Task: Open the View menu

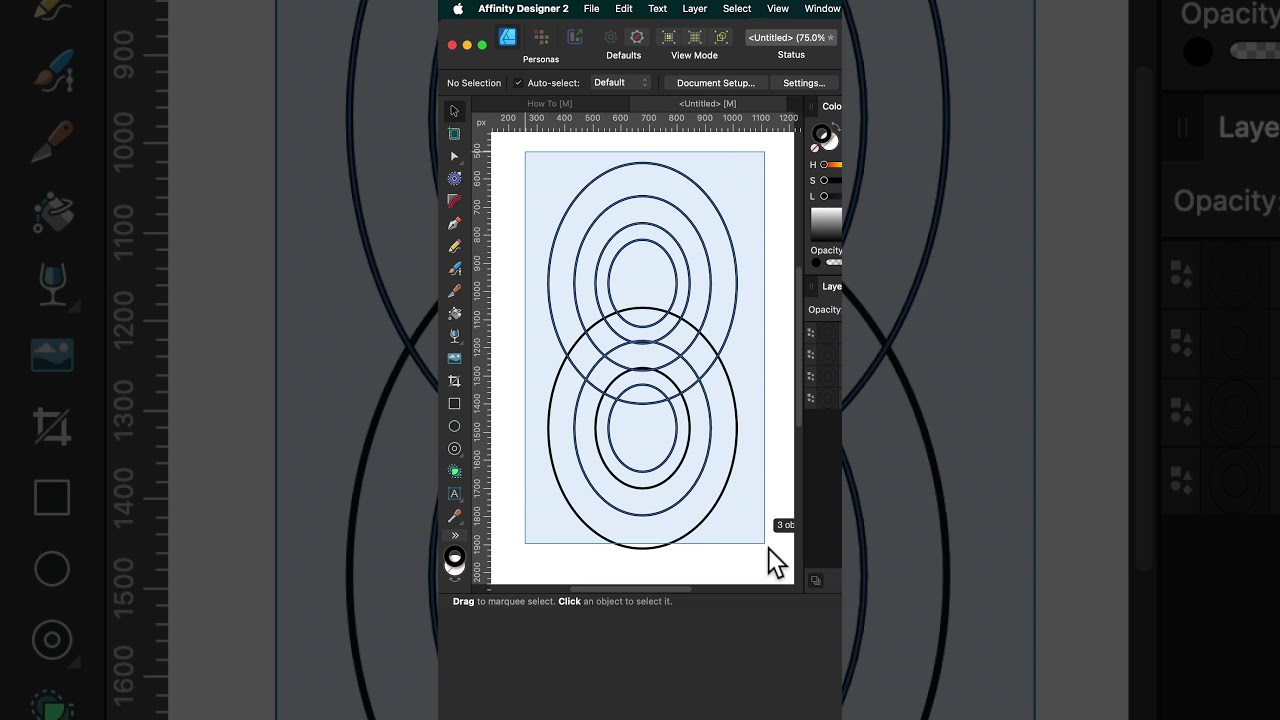Action: [778, 9]
